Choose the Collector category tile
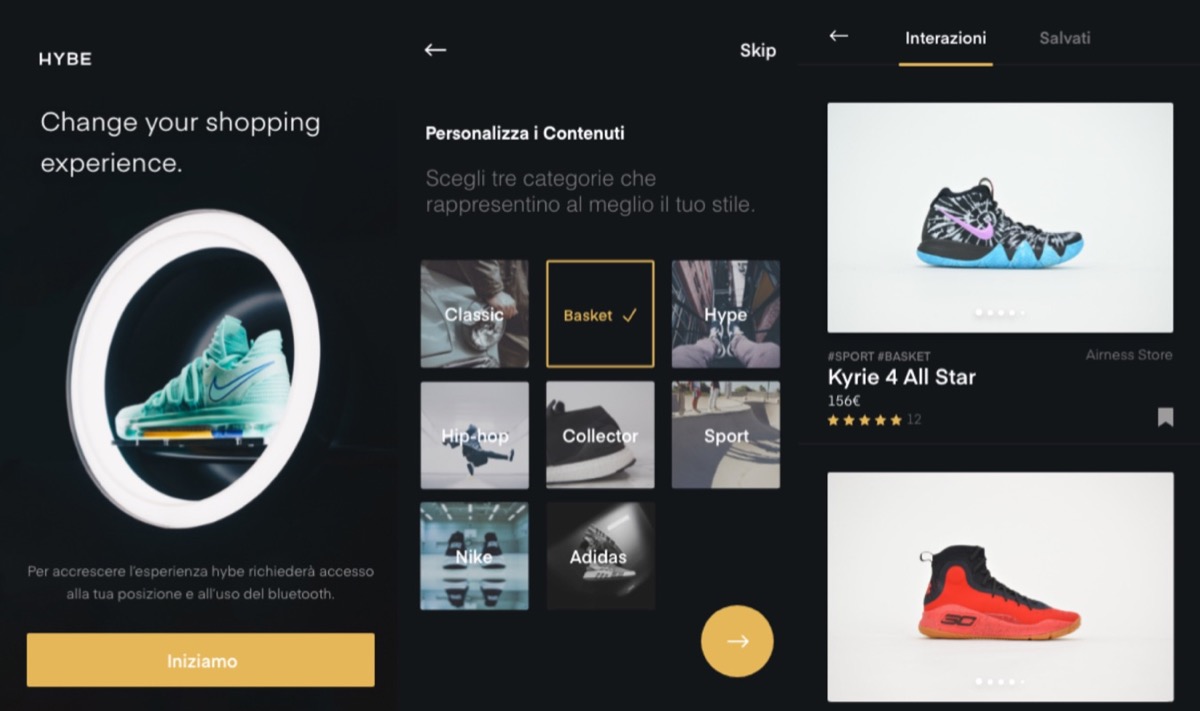This screenshot has height=711, width=1200. pyautogui.click(x=600, y=435)
